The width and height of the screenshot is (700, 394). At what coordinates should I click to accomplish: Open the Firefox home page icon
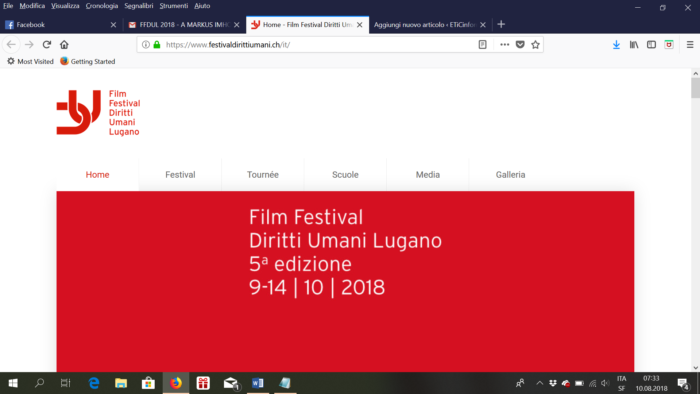point(64,45)
